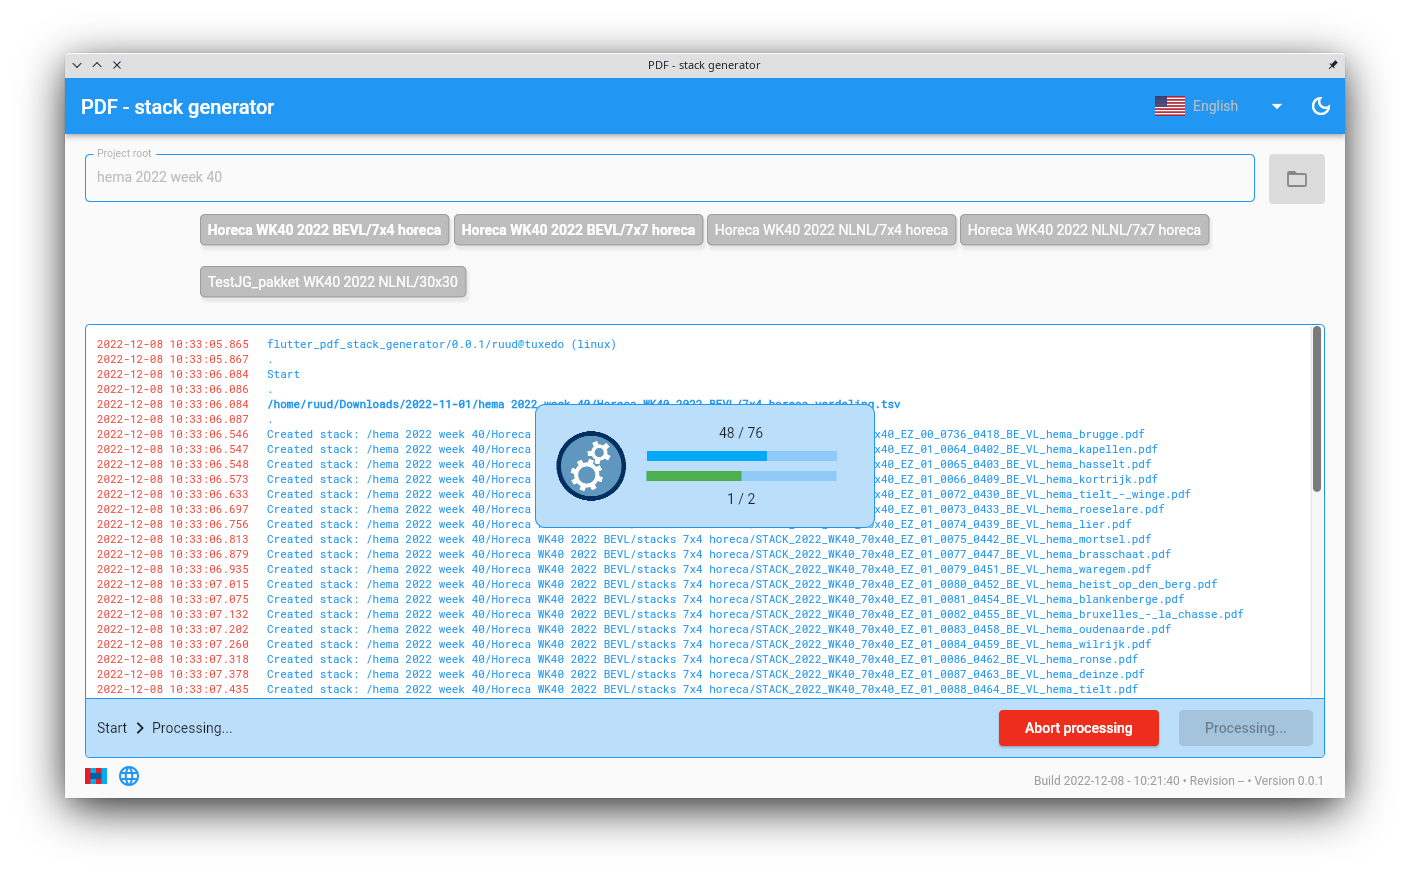Toggle dark mode with the moon icon
Viewport: 1410px width, 875px height.
pos(1320,106)
